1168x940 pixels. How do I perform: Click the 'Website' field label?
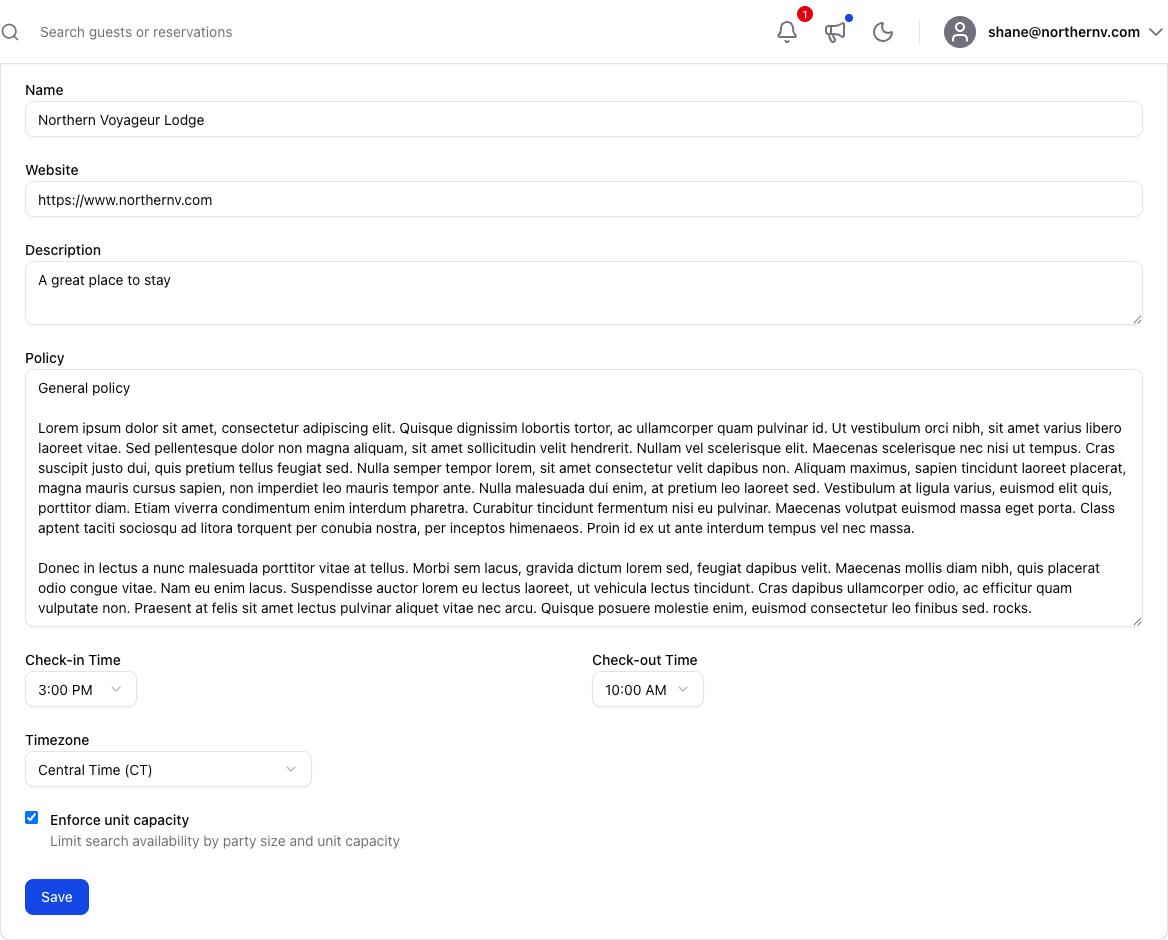[x=51, y=170]
